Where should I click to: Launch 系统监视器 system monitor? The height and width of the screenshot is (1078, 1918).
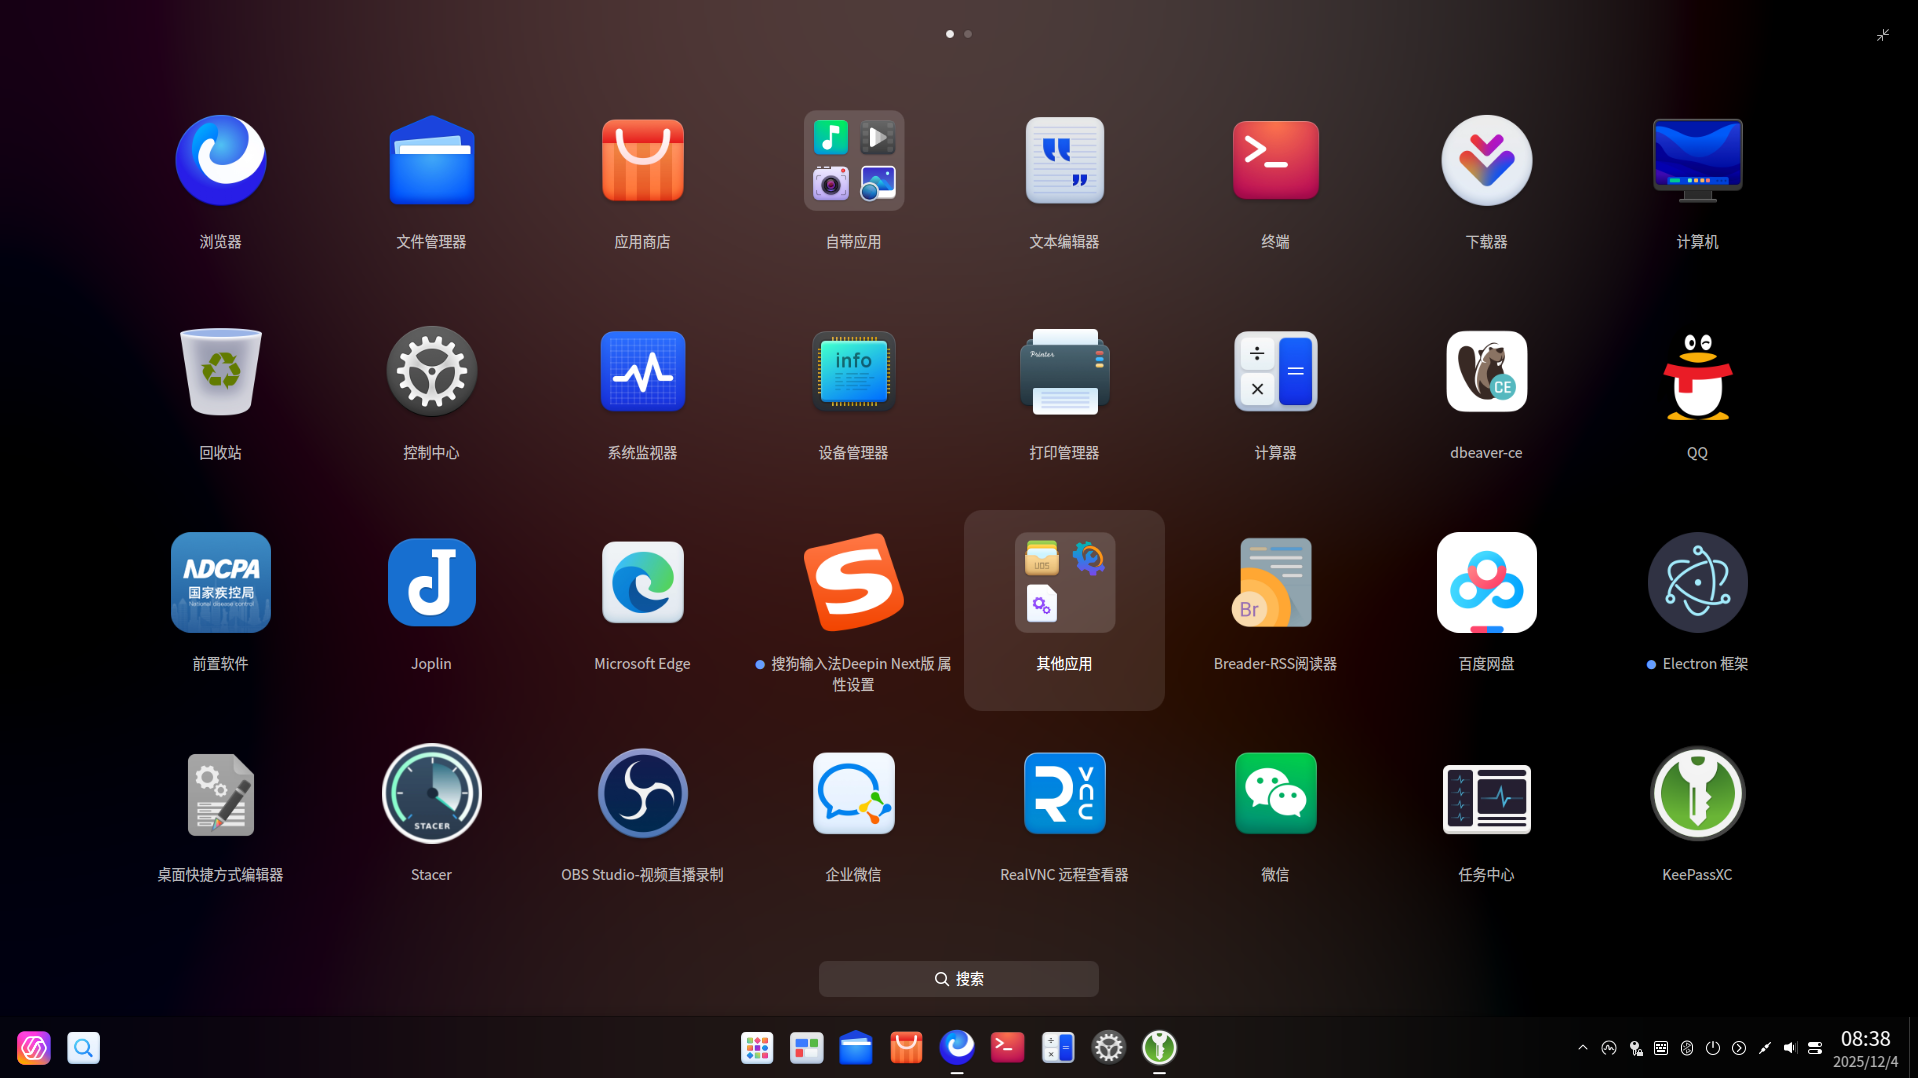click(x=642, y=372)
